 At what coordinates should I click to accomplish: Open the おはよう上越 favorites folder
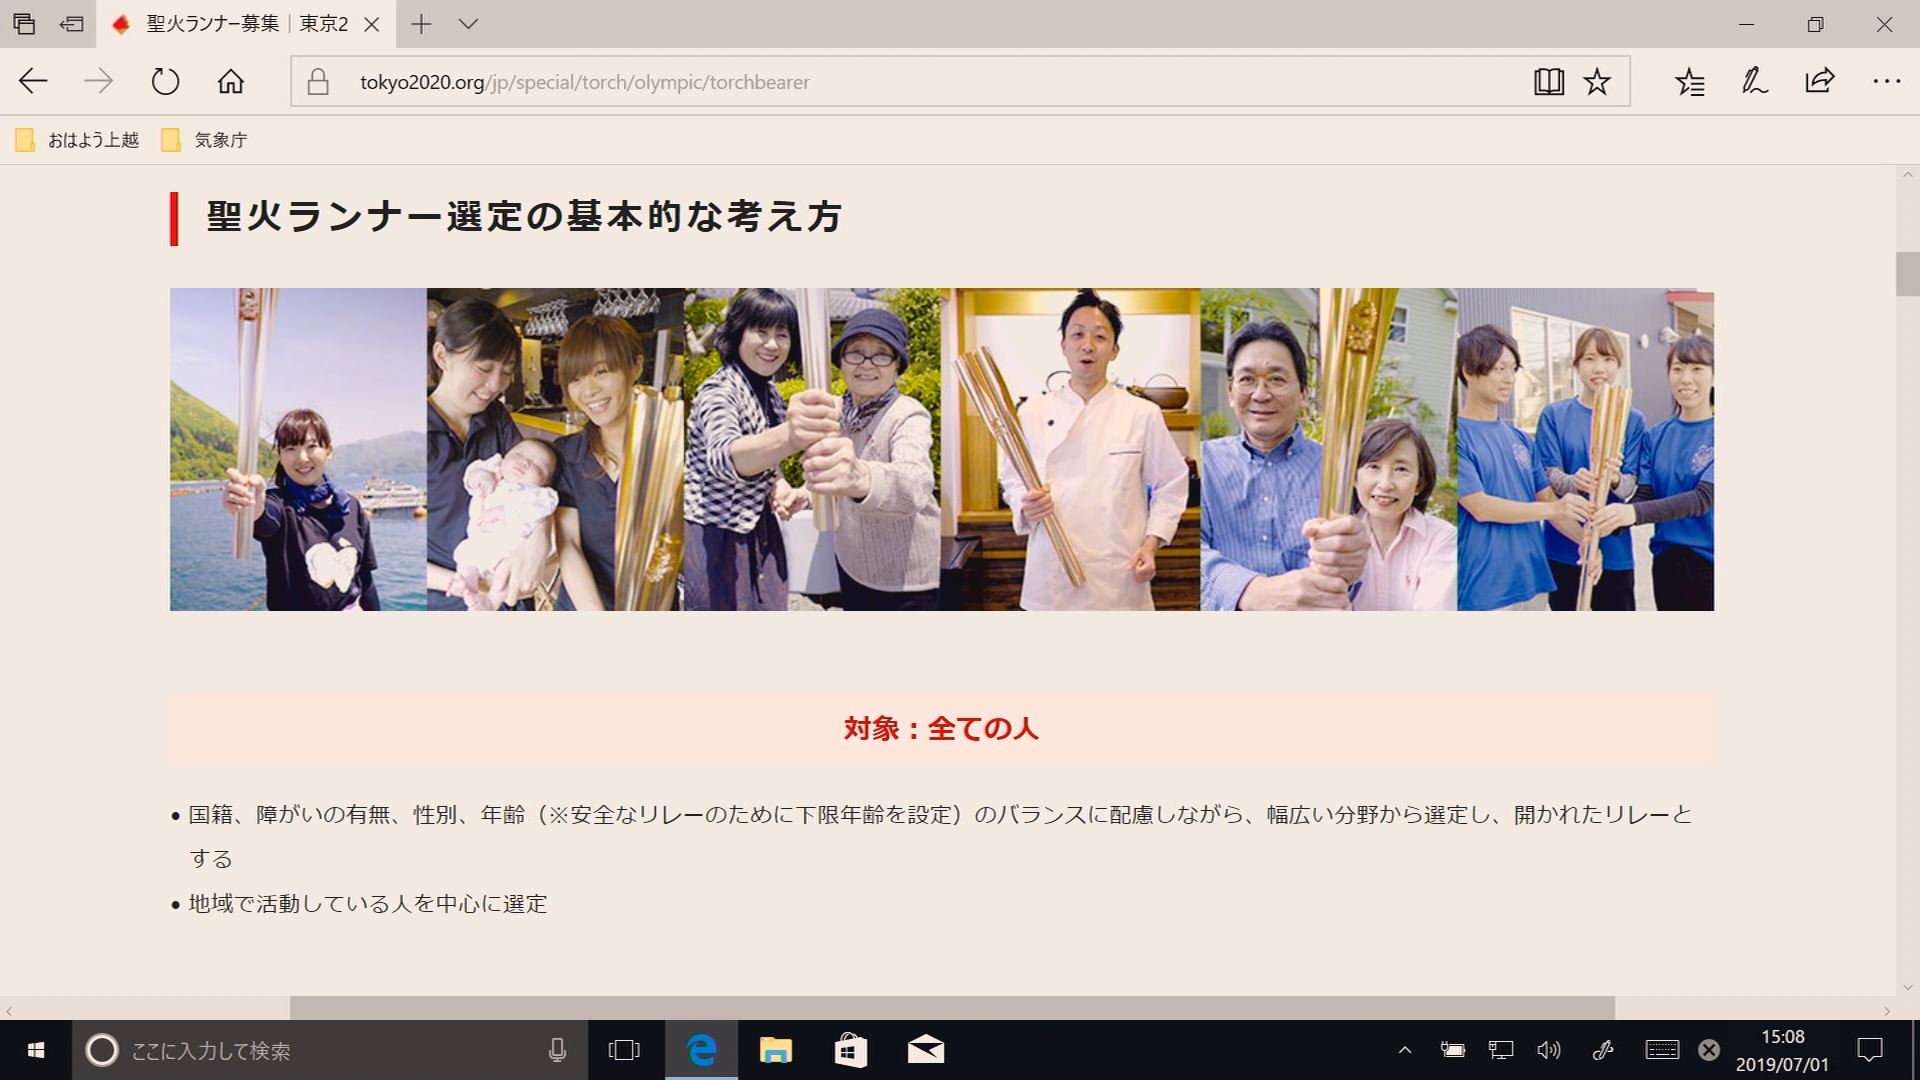point(77,140)
